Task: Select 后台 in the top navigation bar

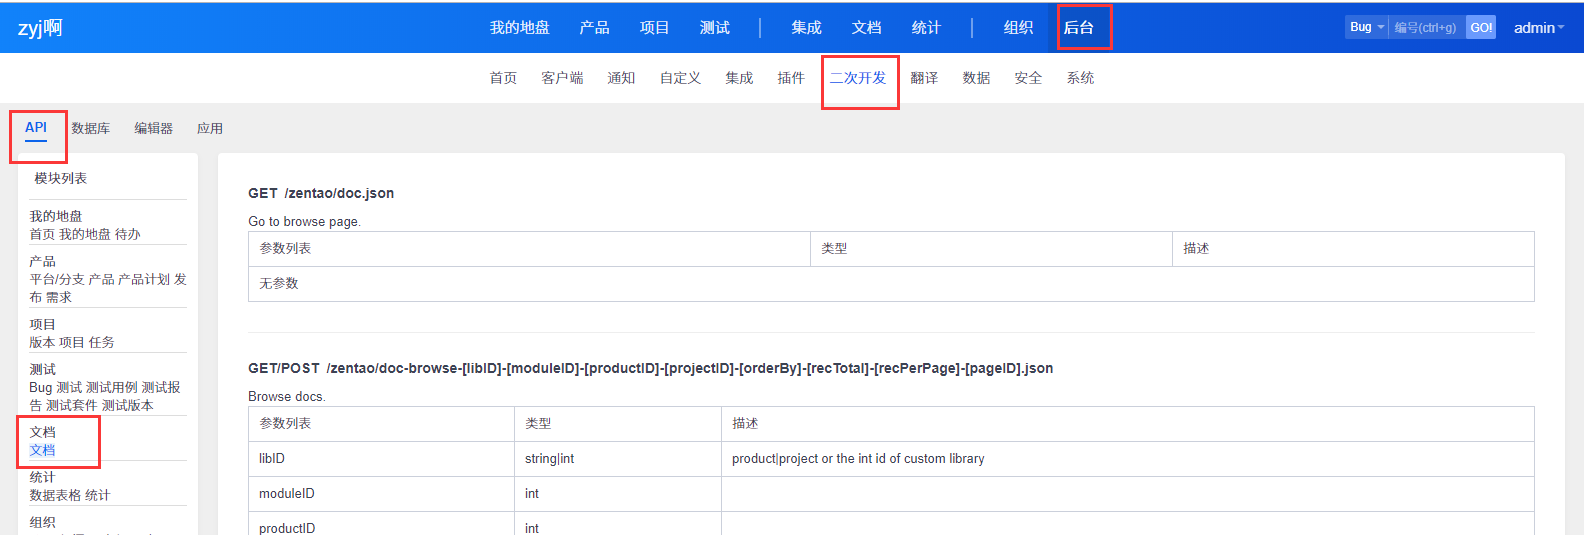Action: pos(1078,27)
